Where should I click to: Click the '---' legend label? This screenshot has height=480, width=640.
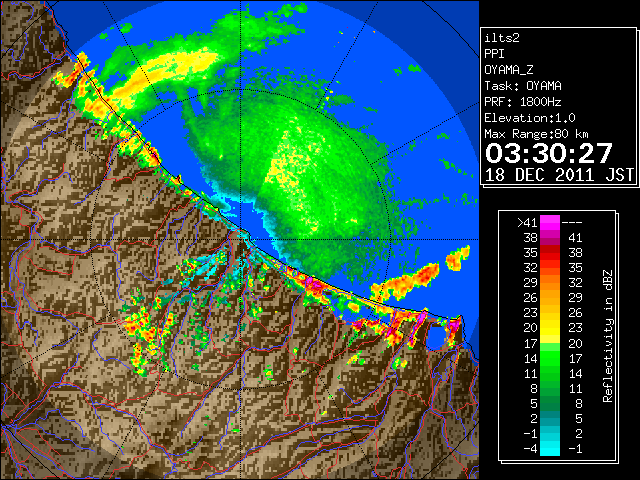572,223
